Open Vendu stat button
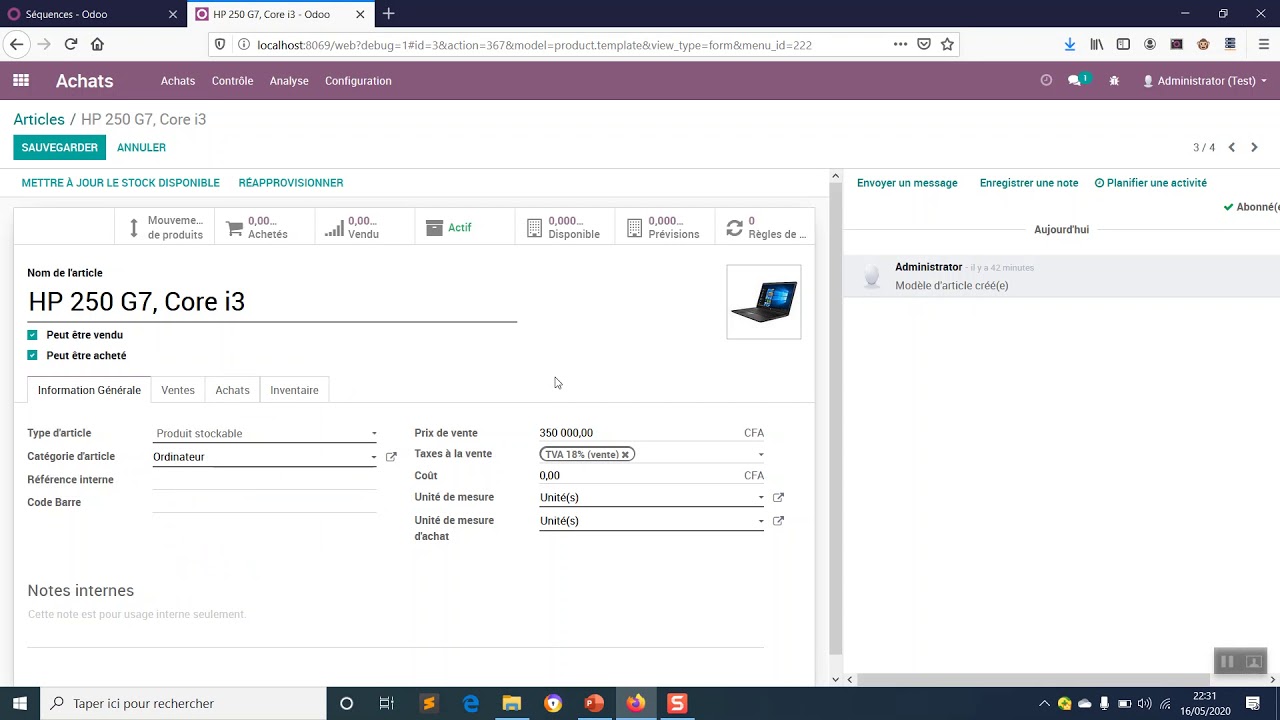Image resolution: width=1280 pixels, height=720 pixels. 365,227
